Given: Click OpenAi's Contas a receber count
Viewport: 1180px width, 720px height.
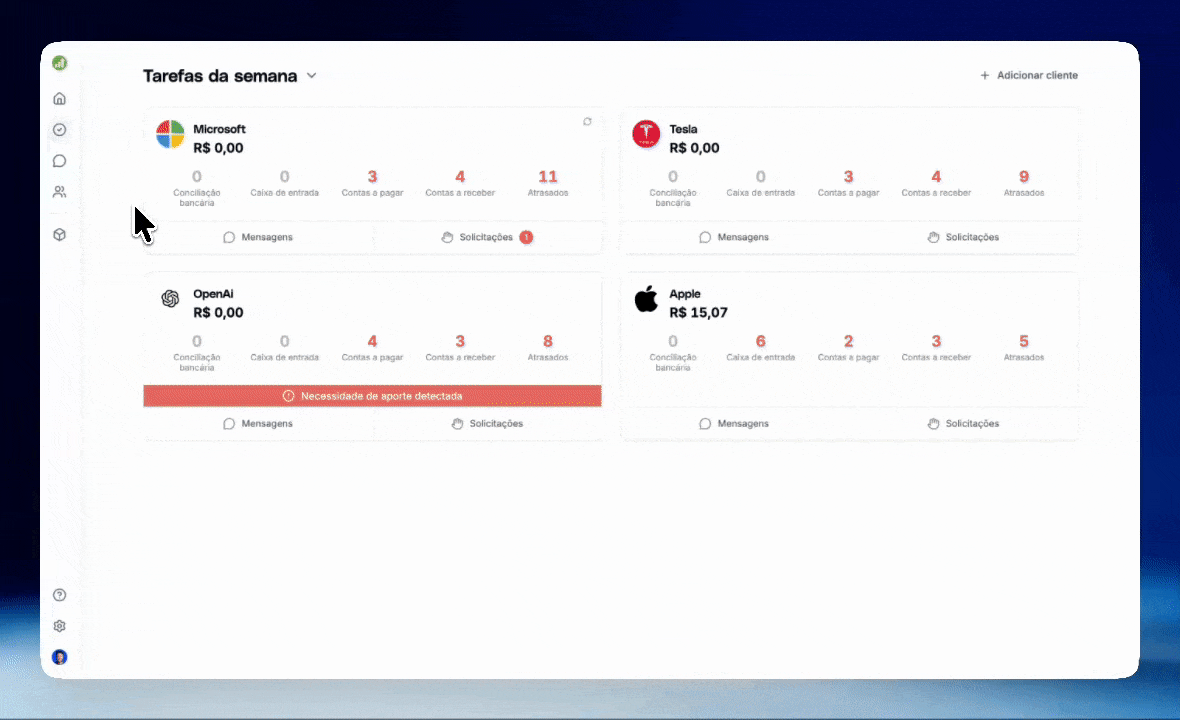Looking at the screenshot, I should tap(460, 342).
